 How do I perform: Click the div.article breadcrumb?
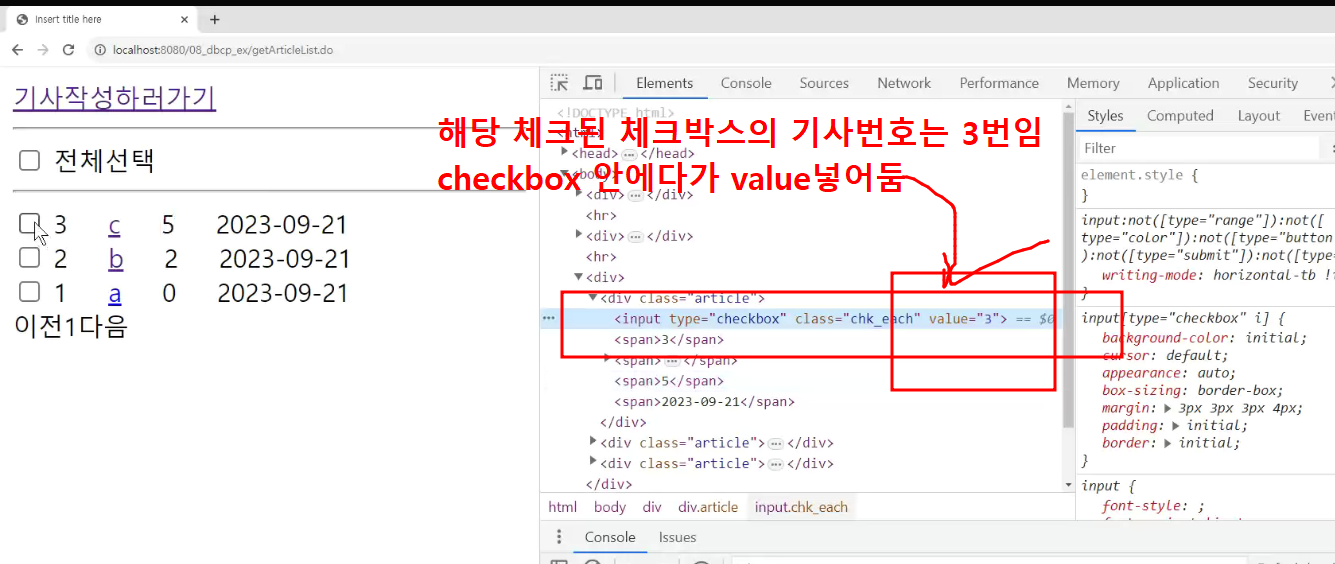(708, 507)
